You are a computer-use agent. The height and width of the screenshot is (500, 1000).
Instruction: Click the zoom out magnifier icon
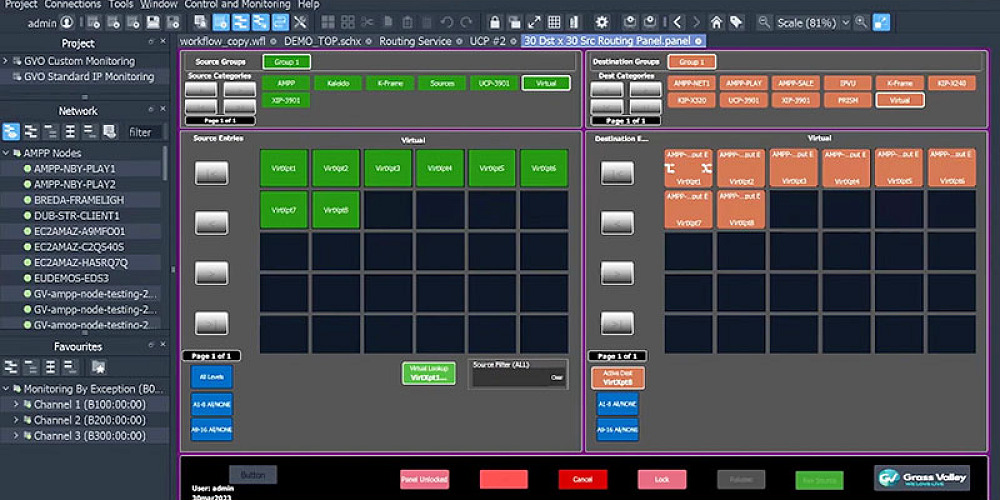765,22
